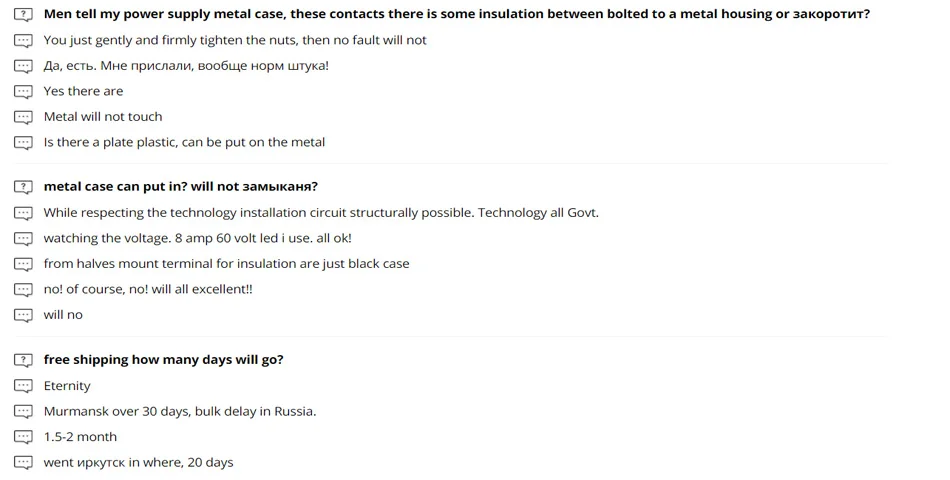Select answer 'went иркутск in where, 20 days'
Screen dimensions: 950x480
point(138,462)
